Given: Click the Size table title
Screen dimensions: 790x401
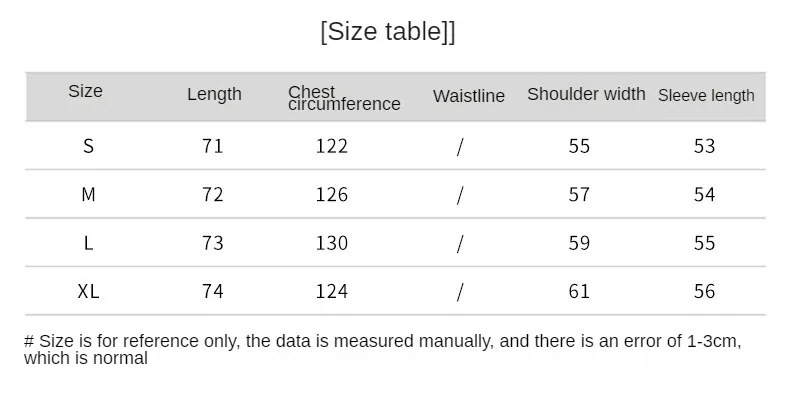Looking at the screenshot, I should (387, 31).
